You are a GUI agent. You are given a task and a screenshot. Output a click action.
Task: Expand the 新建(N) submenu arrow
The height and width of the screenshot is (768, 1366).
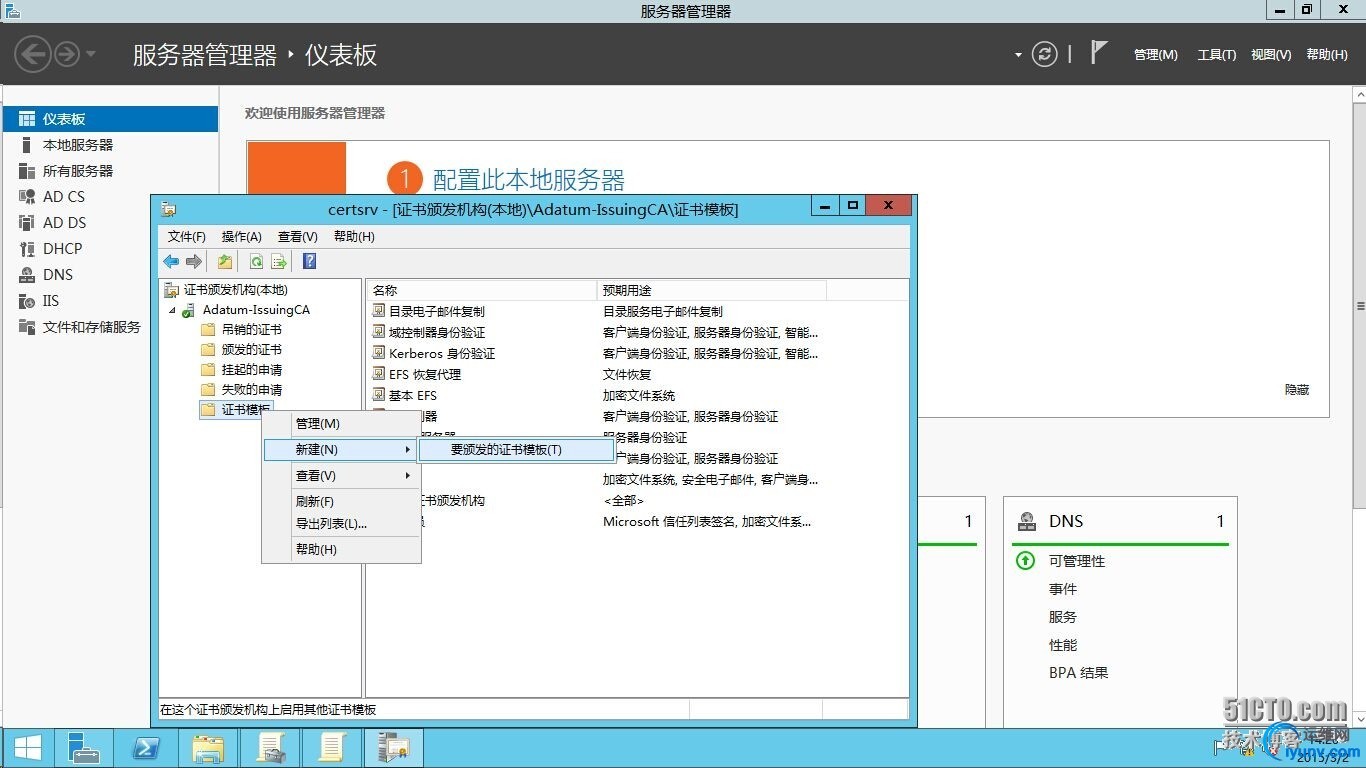click(407, 450)
